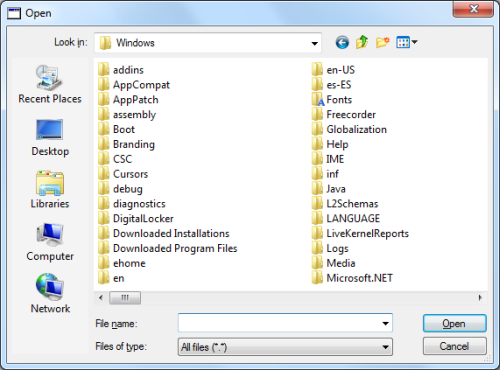Open the Files of type dropdown
This screenshot has height=370, width=500.
(x=285, y=347)
